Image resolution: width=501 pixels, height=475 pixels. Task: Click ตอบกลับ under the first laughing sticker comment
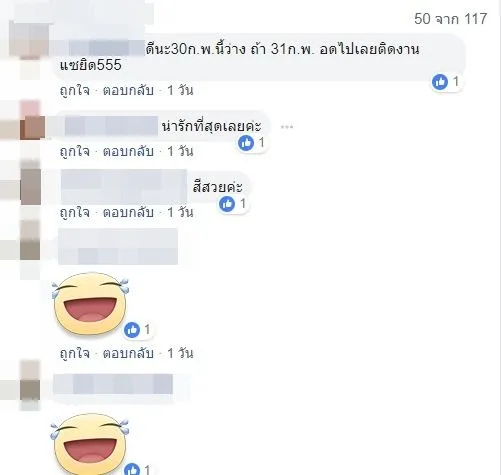(128, 353)
